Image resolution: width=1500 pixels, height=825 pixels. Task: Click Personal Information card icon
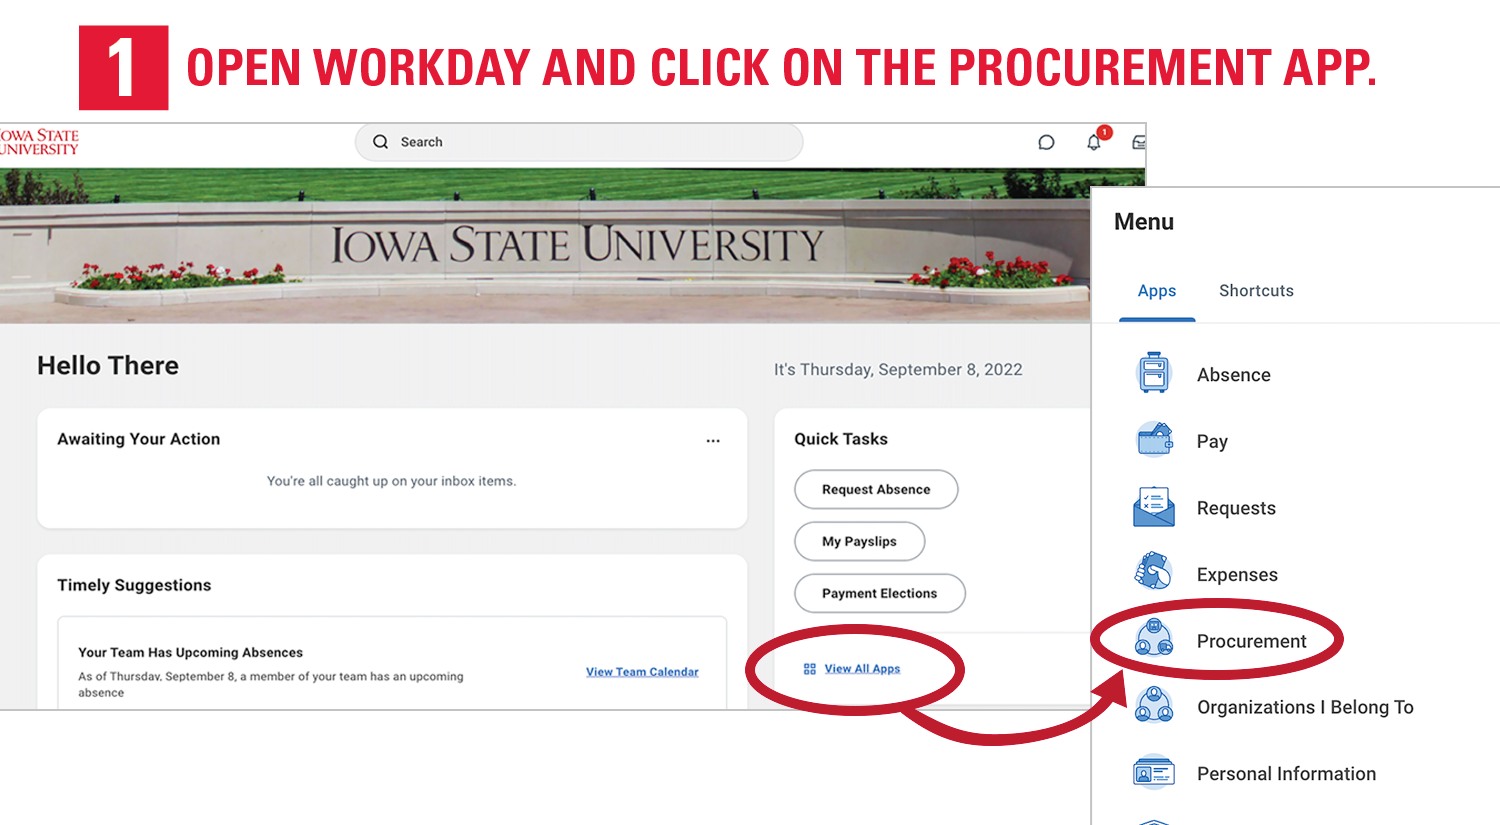tap(1154, 772)
